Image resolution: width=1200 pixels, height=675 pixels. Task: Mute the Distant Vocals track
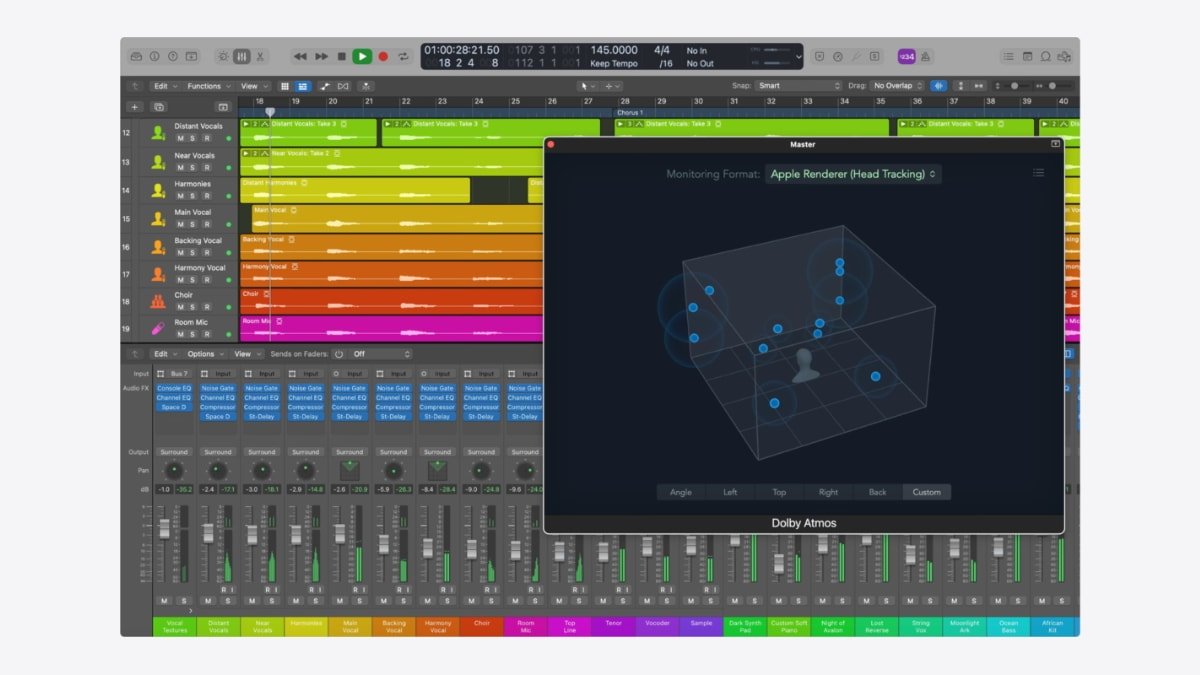[181, 139]
